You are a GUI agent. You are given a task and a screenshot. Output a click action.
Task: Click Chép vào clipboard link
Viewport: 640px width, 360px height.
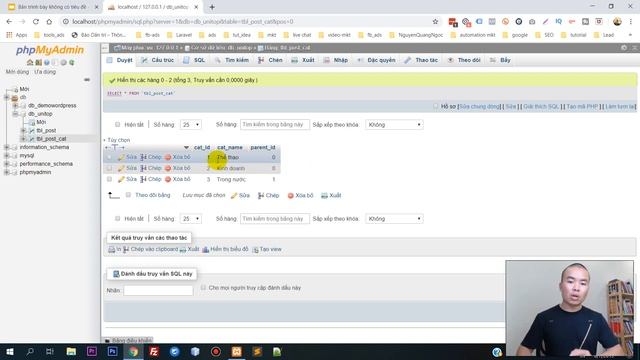154,249
